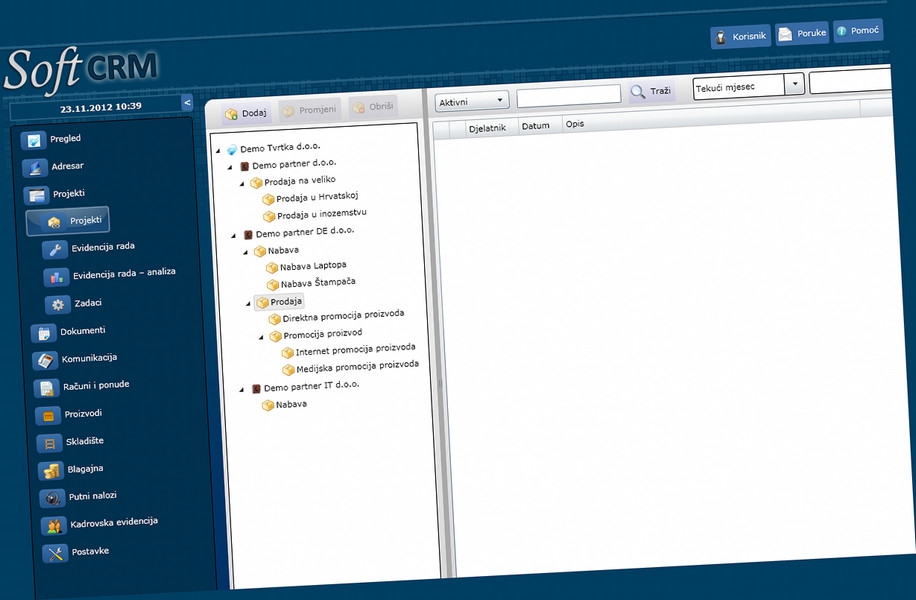916x600 pixels.
Task: Open the Pregled overview icon
Action: [33, 140]
